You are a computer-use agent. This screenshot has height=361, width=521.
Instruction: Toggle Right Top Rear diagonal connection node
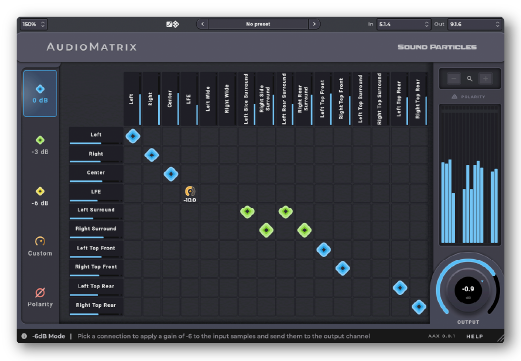click(419, 307)
